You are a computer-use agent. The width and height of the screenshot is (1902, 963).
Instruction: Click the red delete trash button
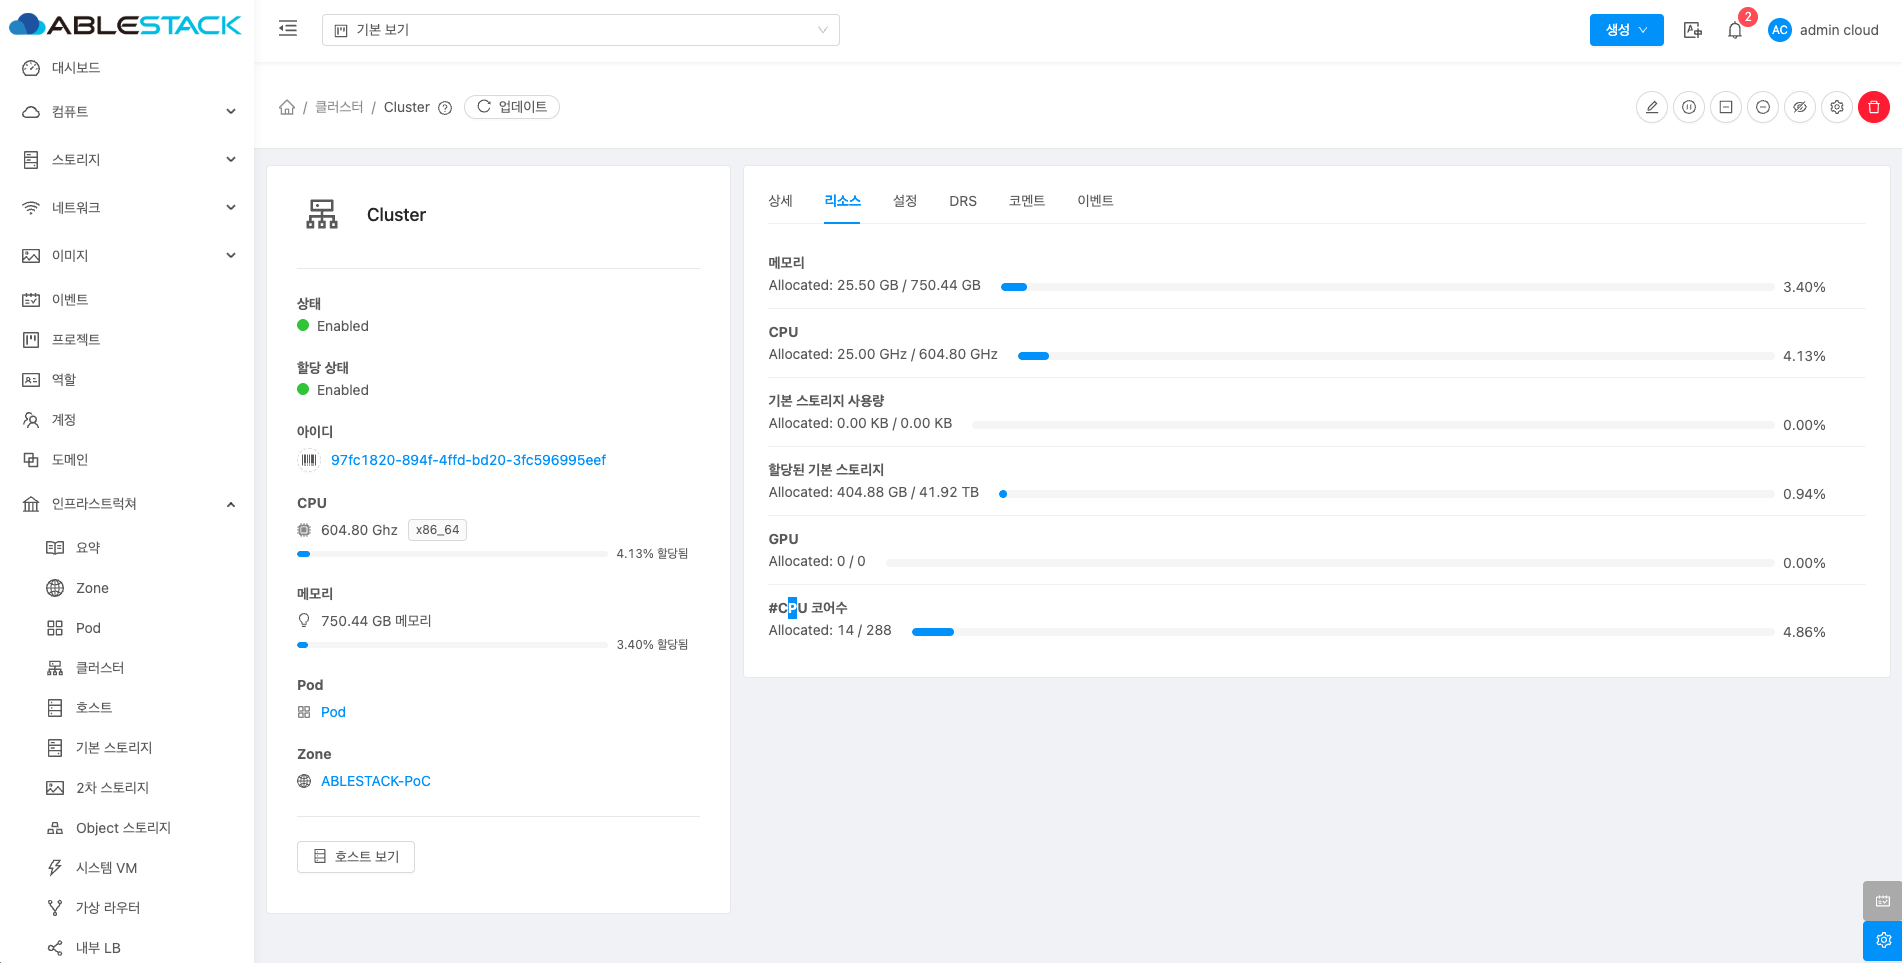(x=1873, y=107)
